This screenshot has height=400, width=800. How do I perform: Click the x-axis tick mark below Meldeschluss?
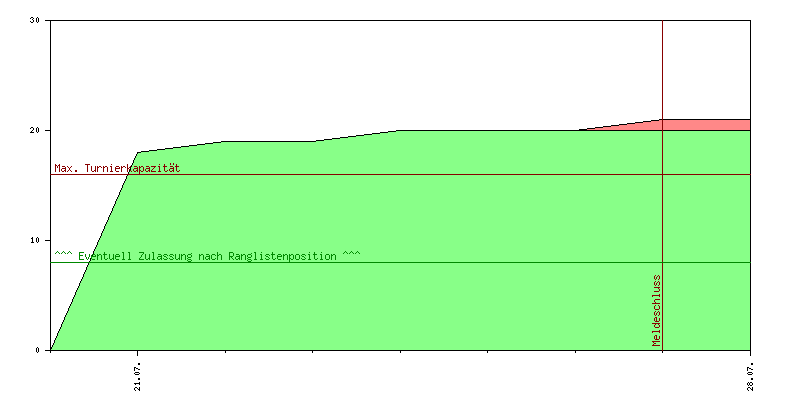[662, 352]
